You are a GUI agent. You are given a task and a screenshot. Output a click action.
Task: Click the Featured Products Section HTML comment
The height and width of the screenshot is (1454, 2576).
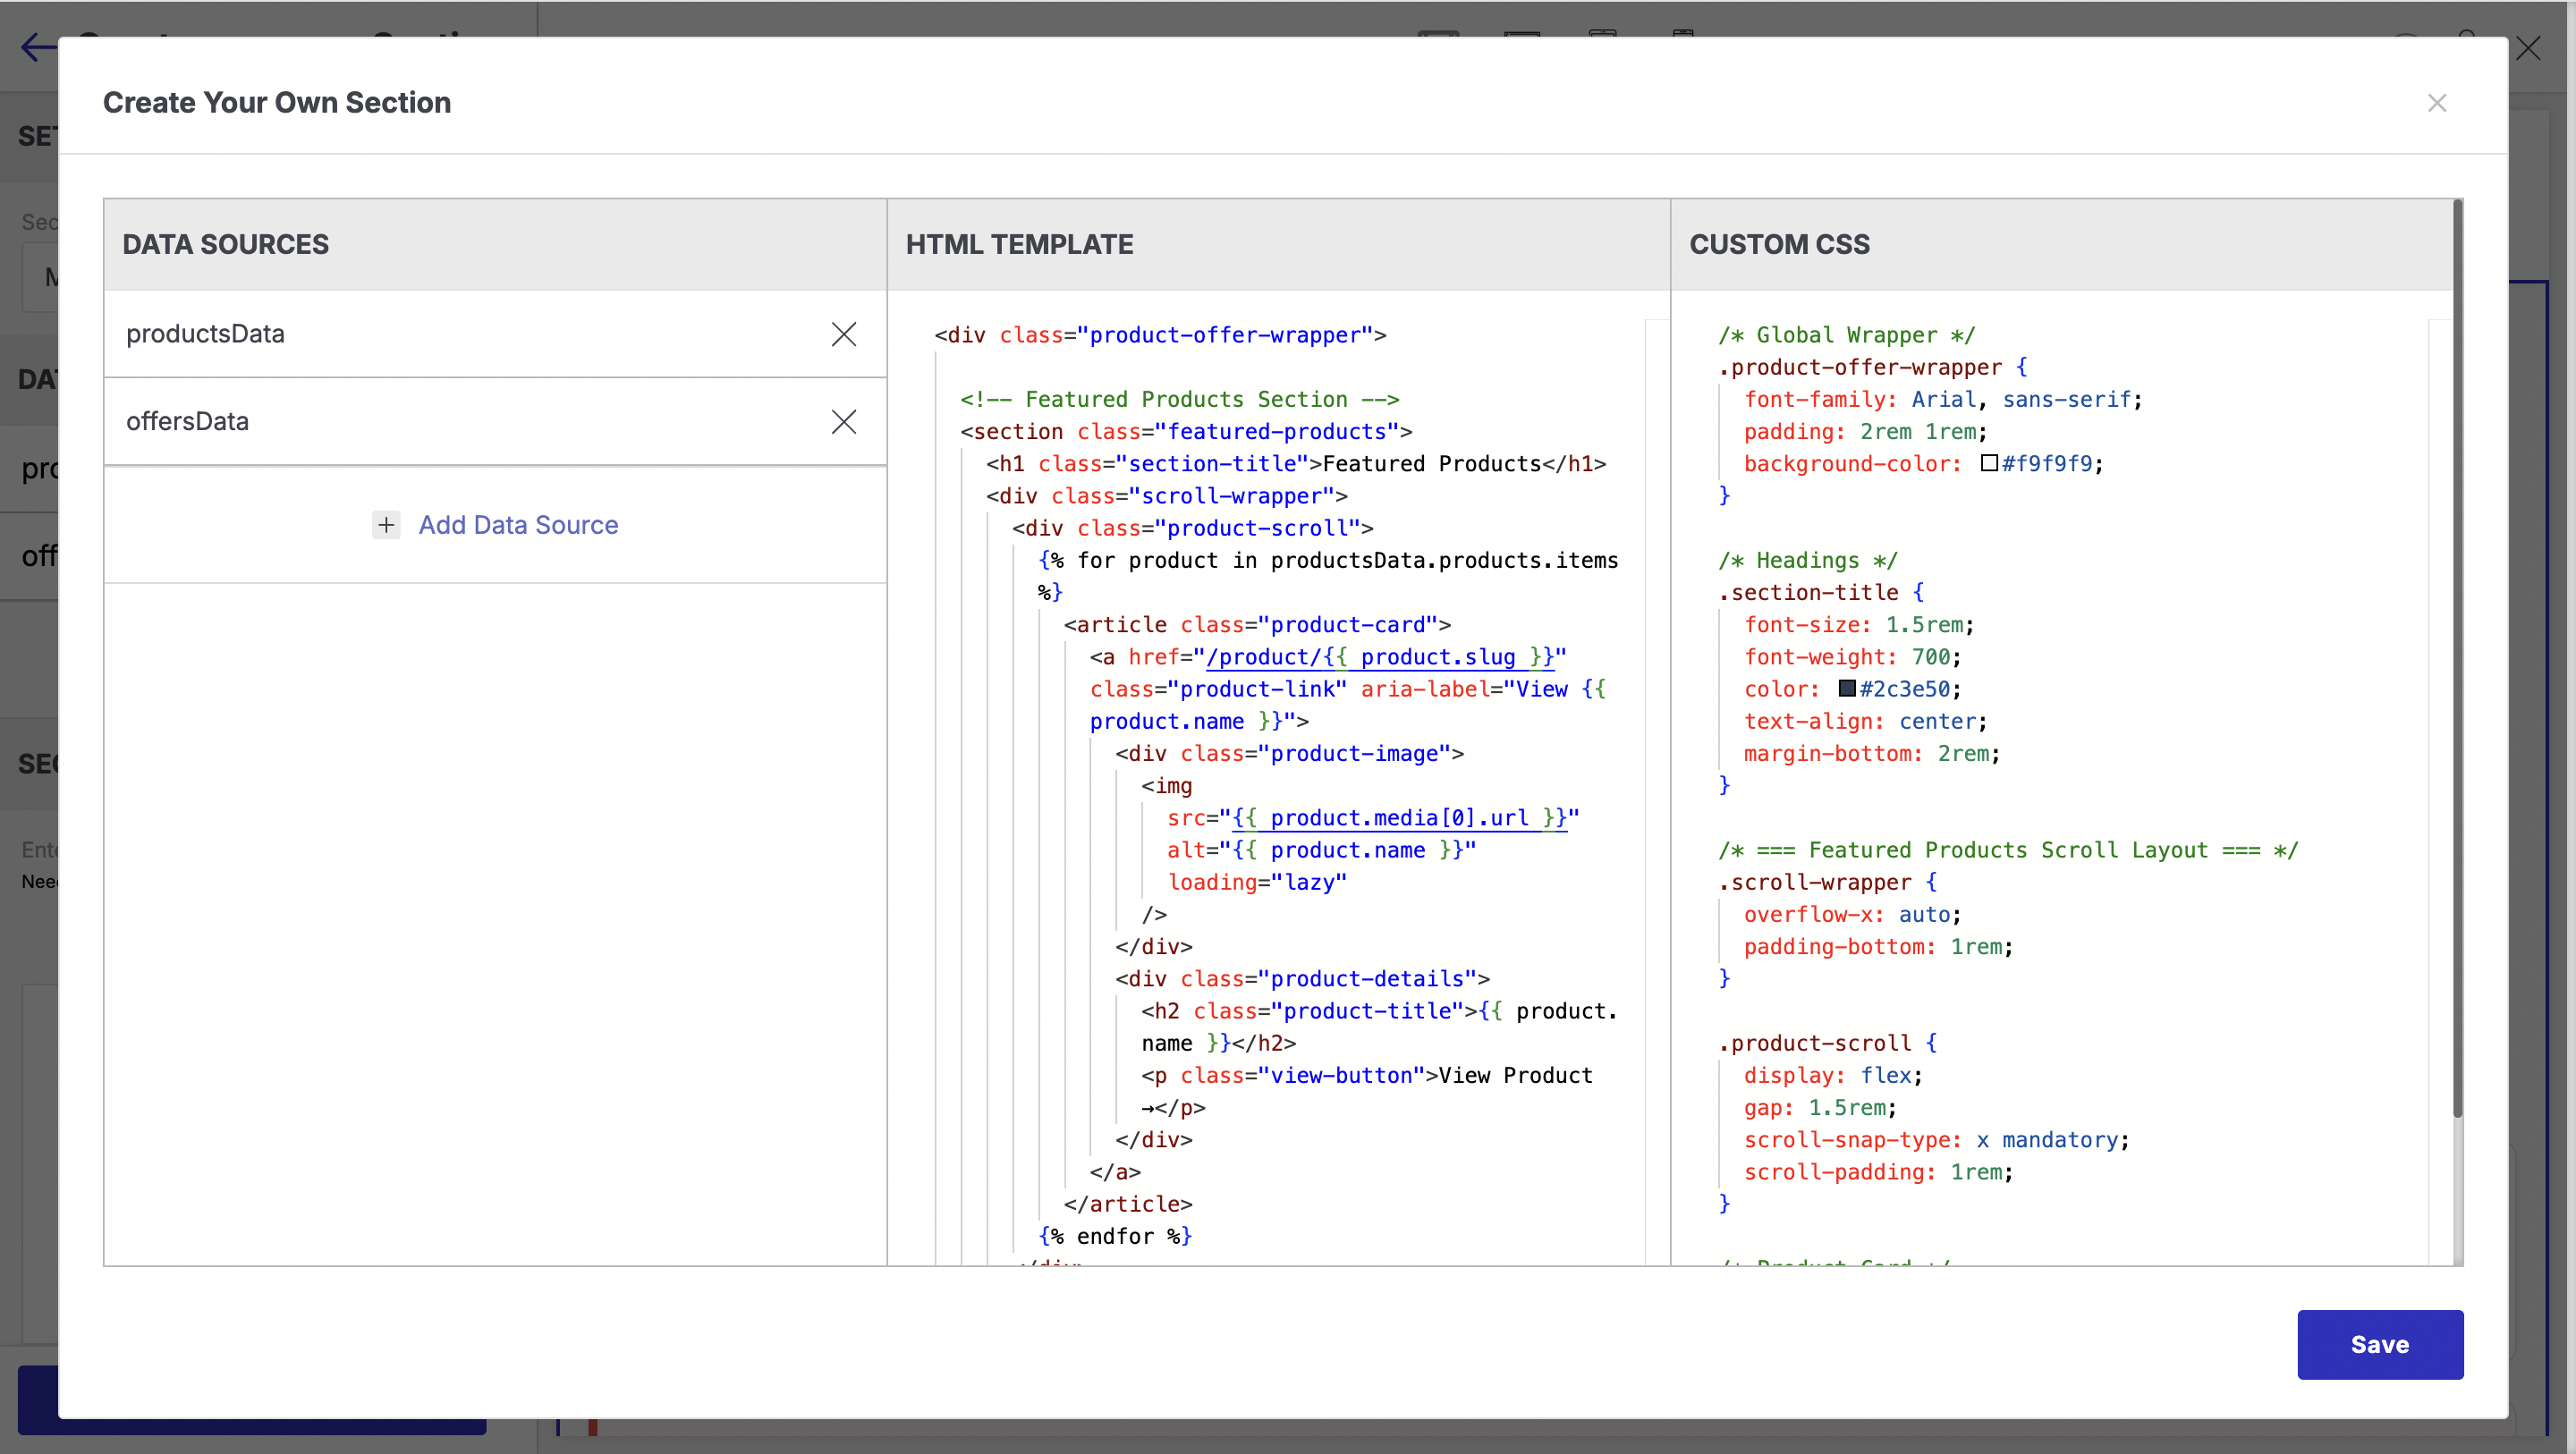(1179, 399)
